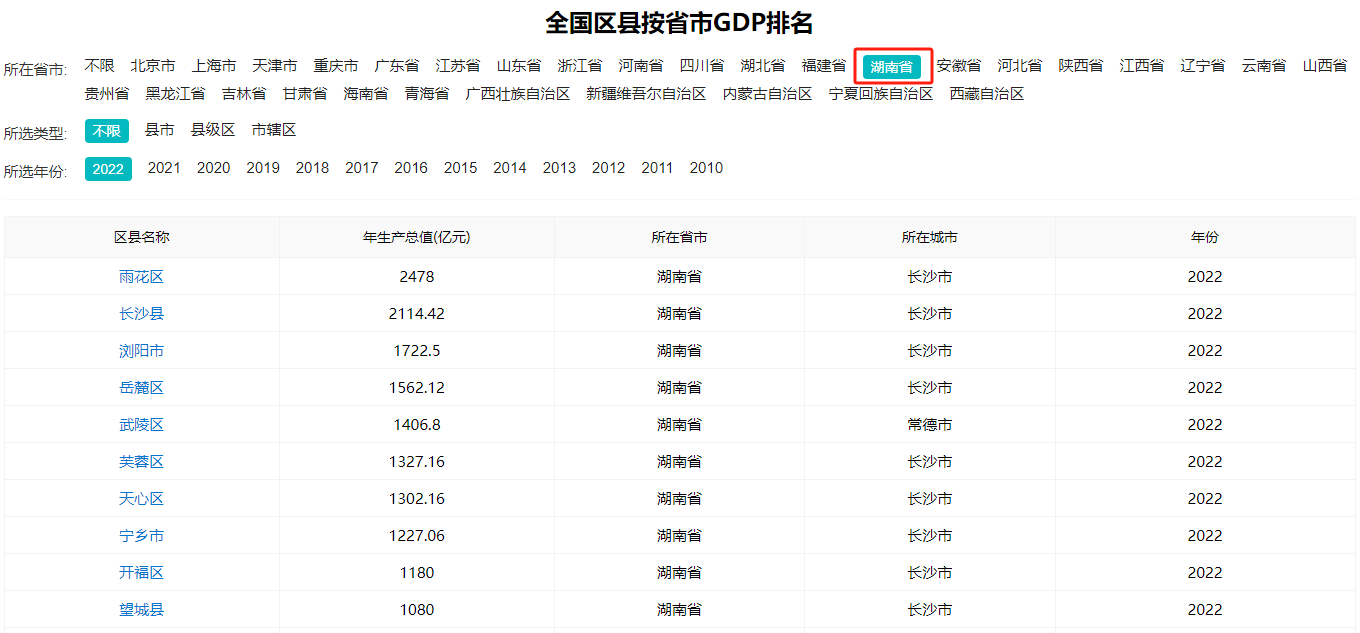Filter by 上海市
This screenshot has width=1360, height=633.
[x=214, y=65]
